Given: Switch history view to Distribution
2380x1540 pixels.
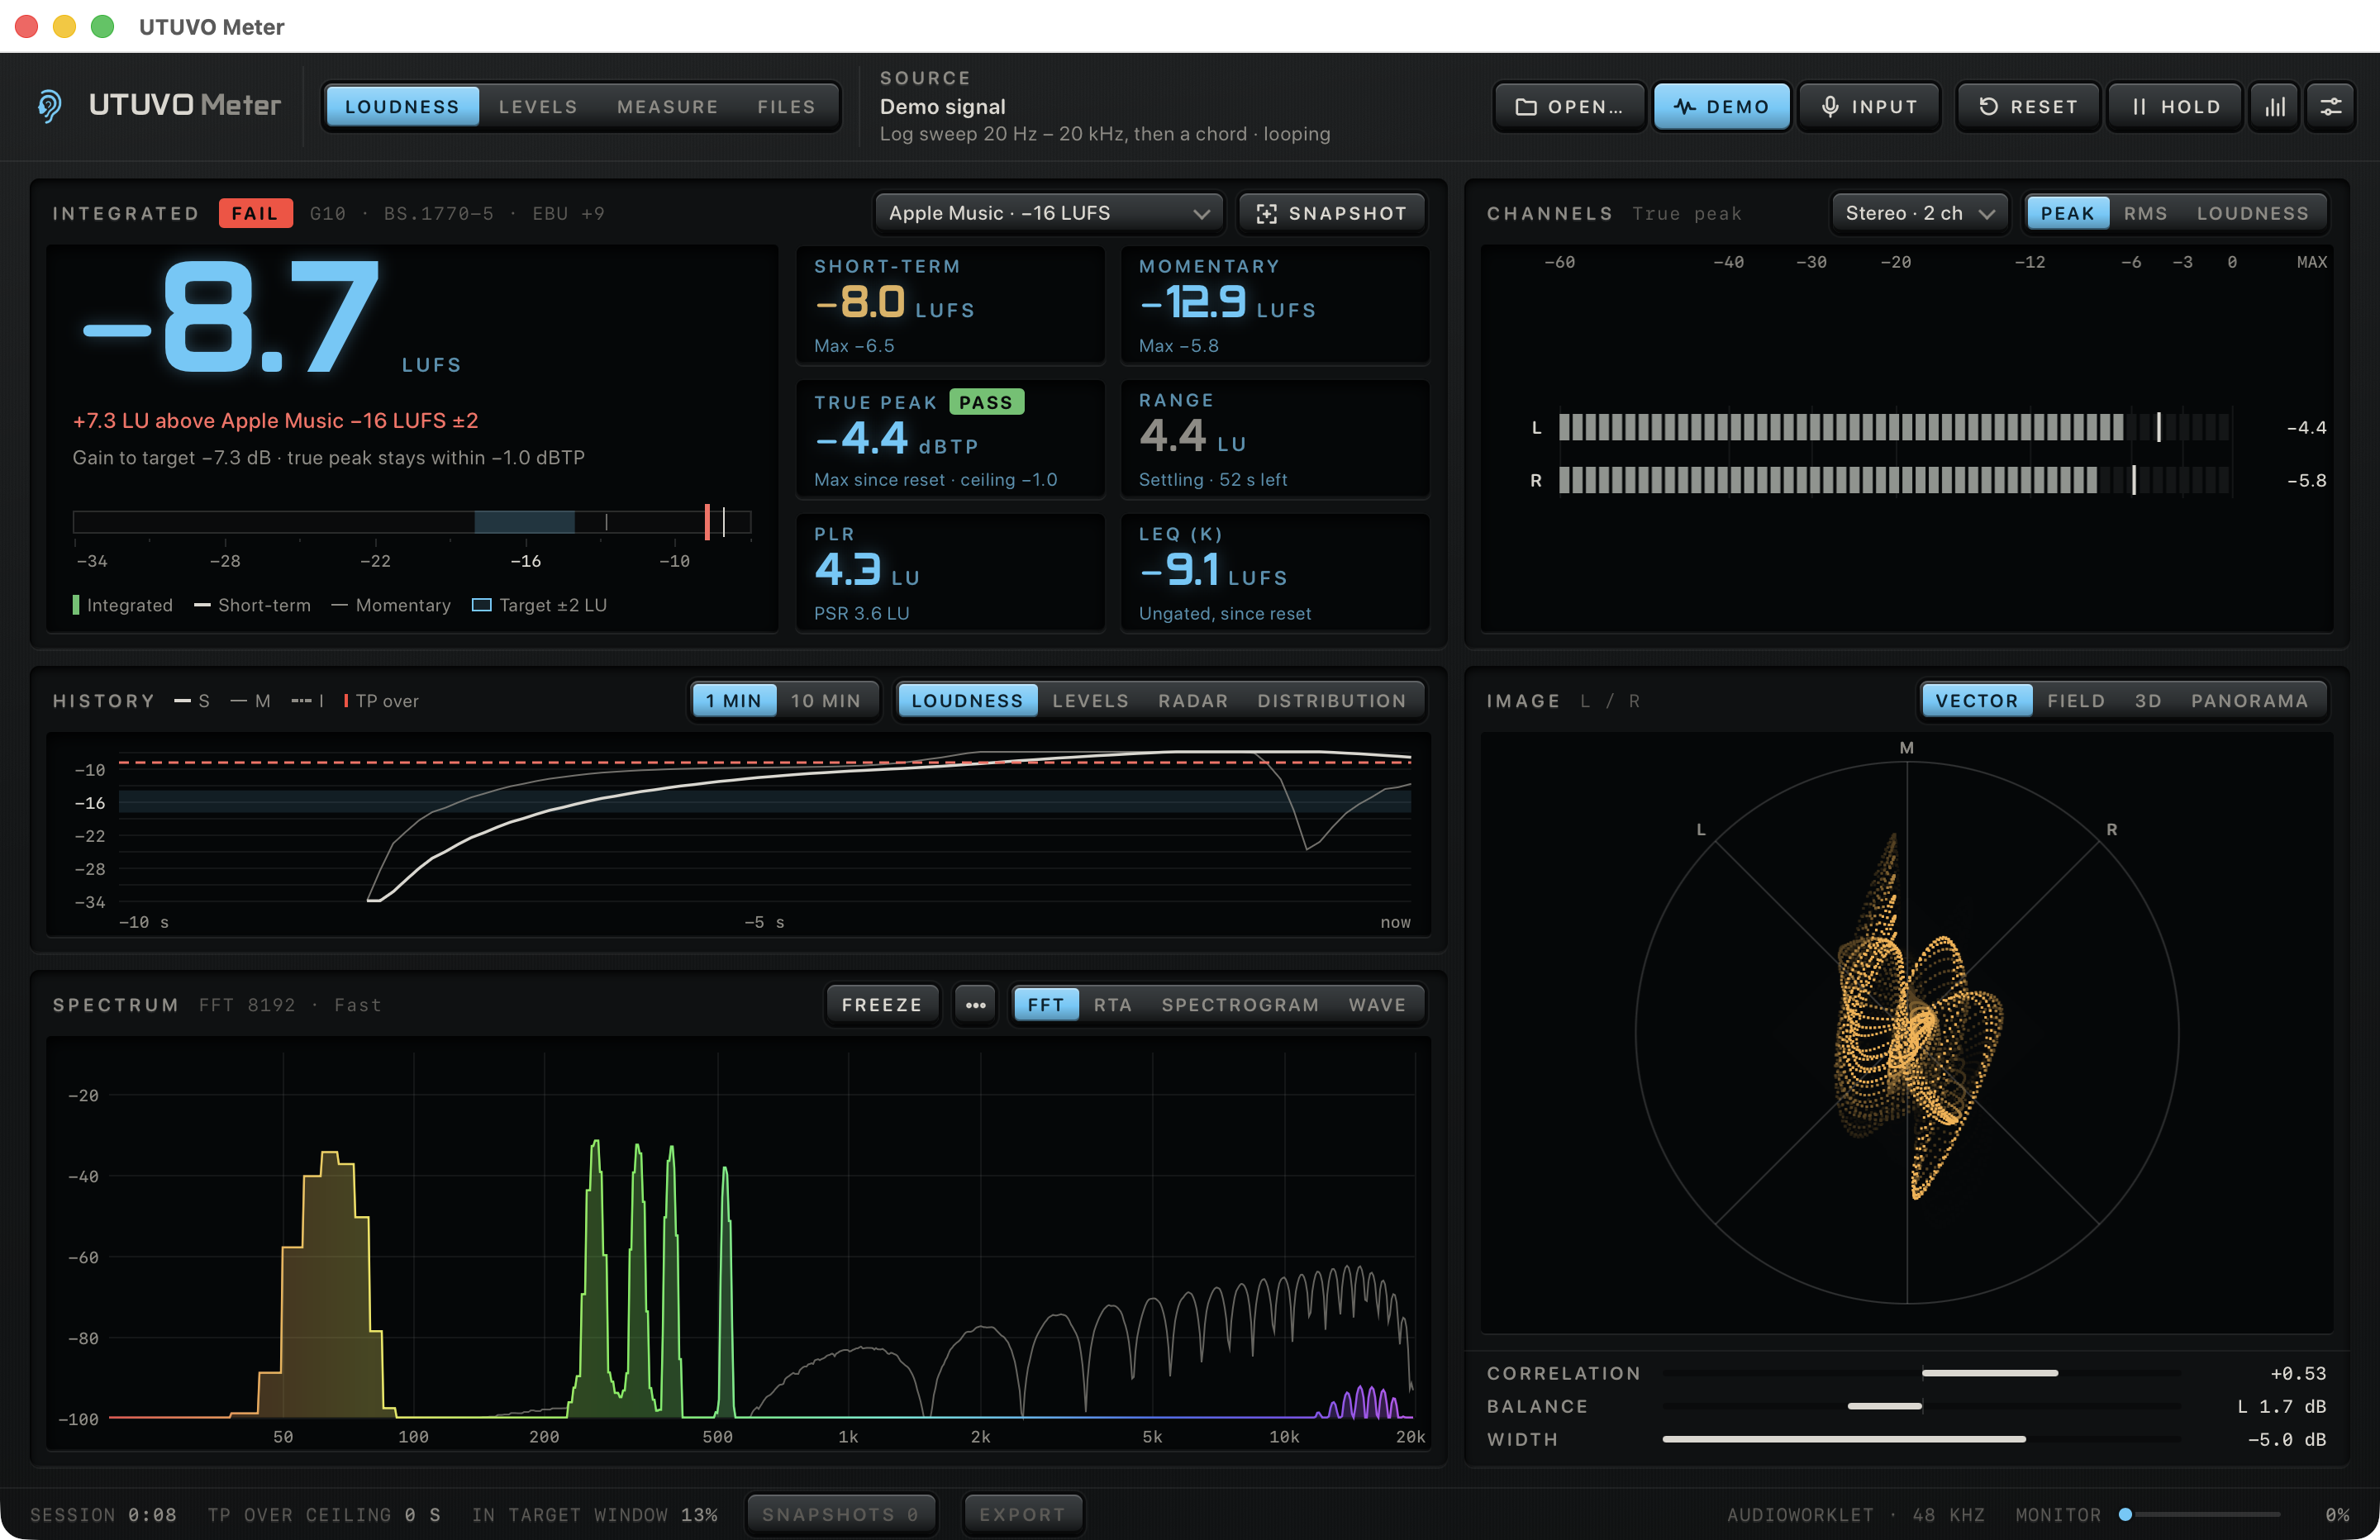Looking at the screenshot, I should pyautogui.click(x=1332, y=701).
